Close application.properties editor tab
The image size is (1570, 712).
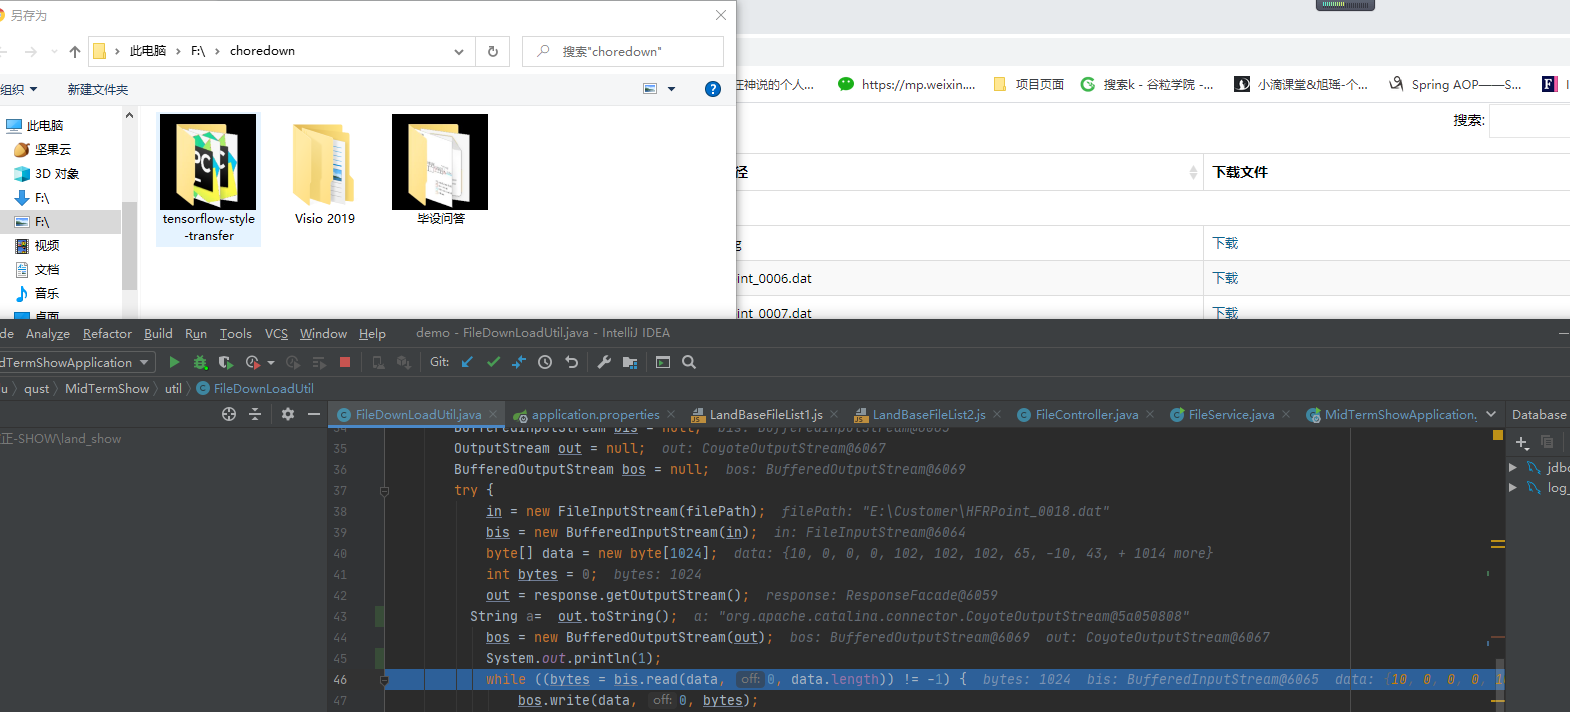pos(671,414)
